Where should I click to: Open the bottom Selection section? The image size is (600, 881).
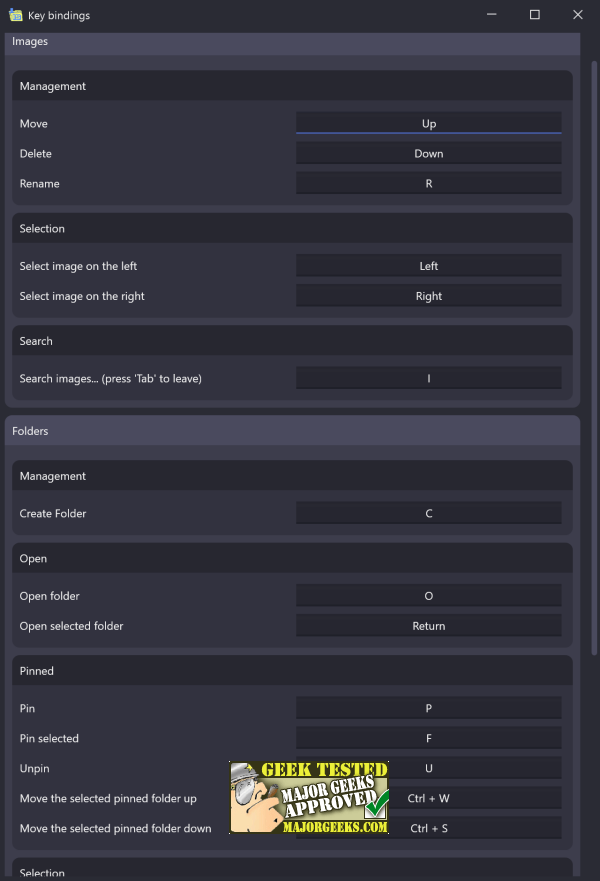point(42,871)
